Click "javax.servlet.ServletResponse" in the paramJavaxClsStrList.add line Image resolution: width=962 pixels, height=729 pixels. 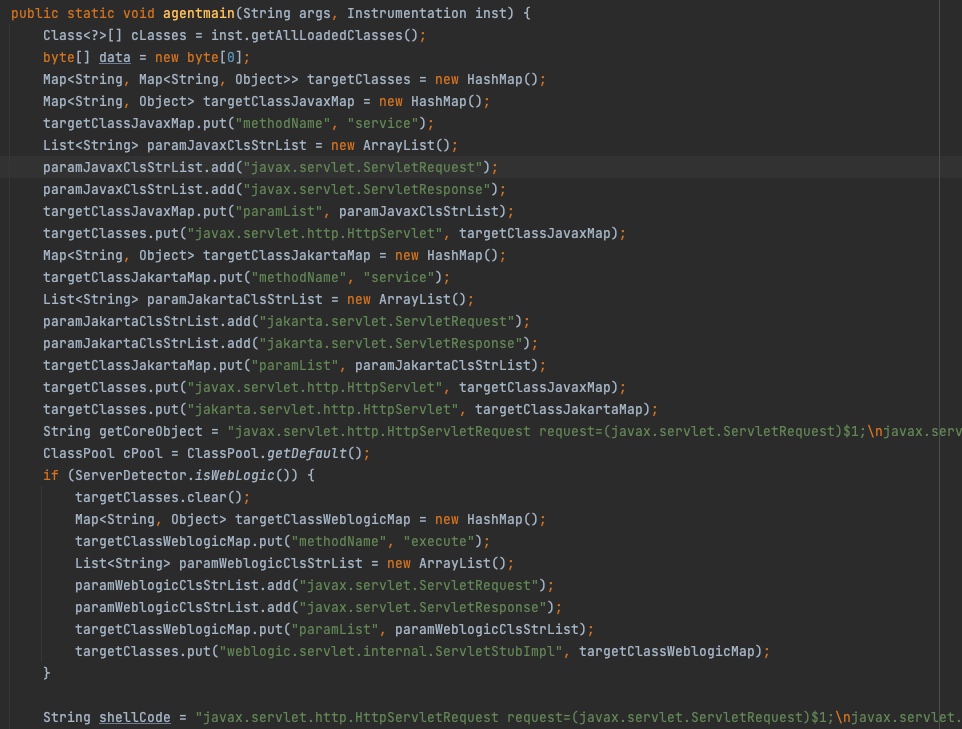coord(367,190)
